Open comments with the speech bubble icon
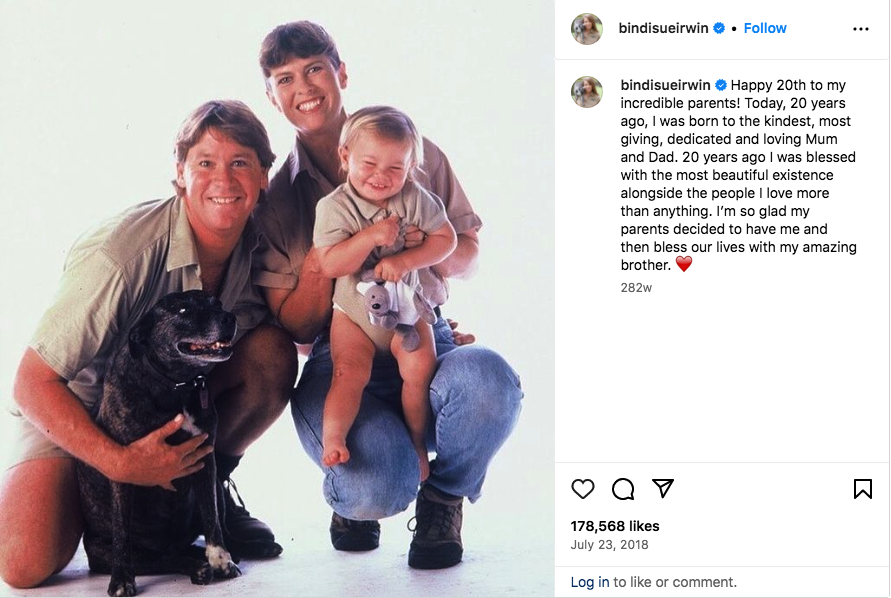Viewport: 891px width, 598px height. point(623,489)
